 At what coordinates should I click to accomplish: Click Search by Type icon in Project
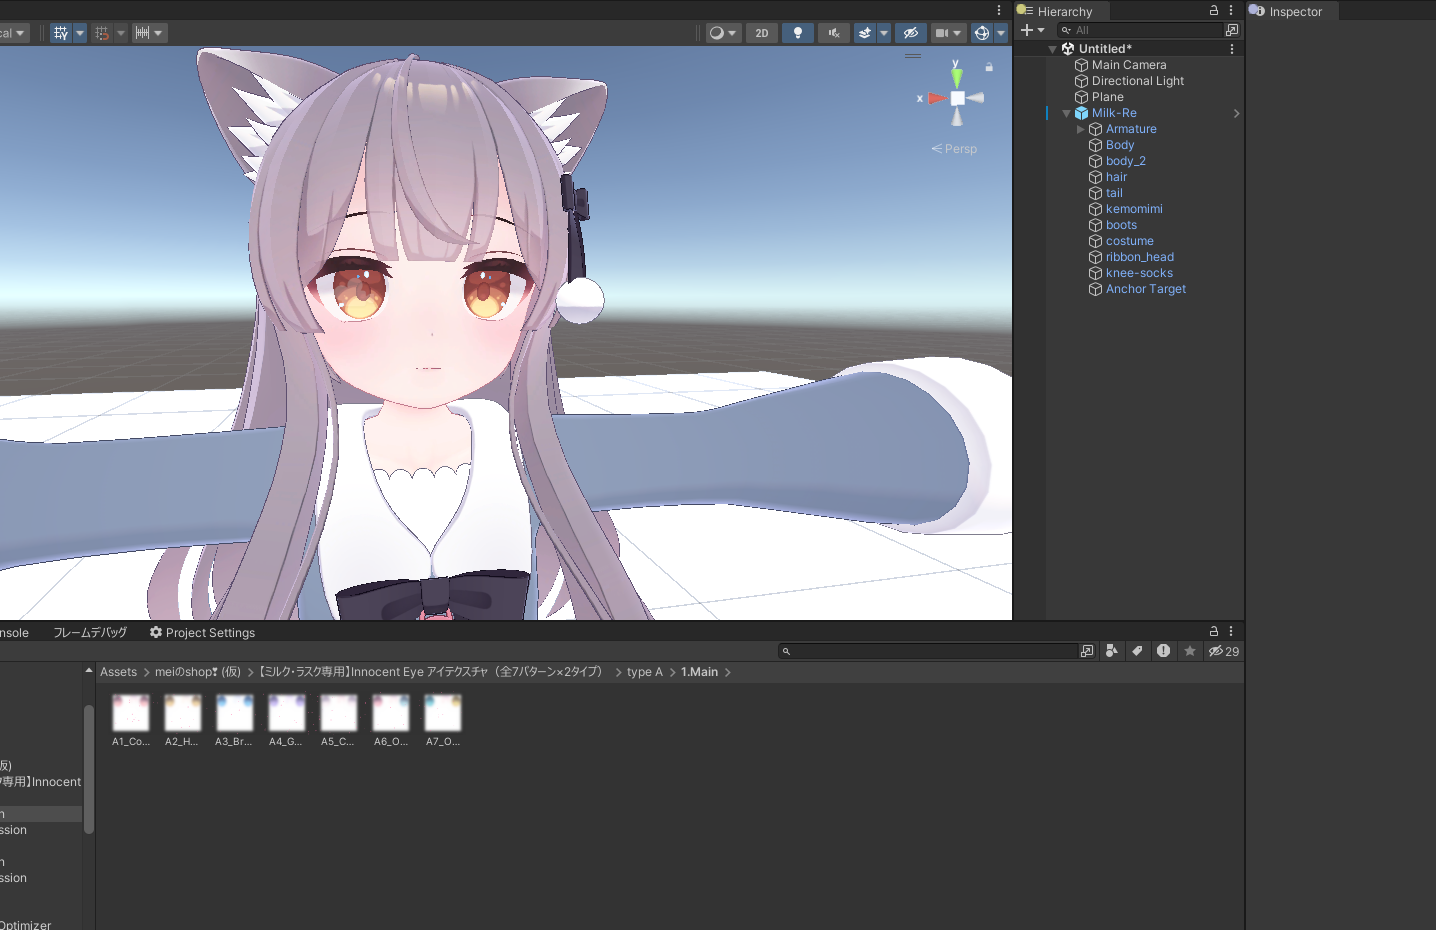[x=1111, y=651]
